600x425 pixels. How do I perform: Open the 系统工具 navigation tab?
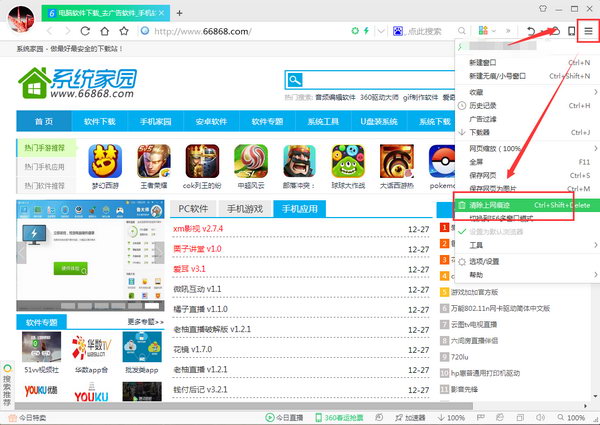coord(323,121)
